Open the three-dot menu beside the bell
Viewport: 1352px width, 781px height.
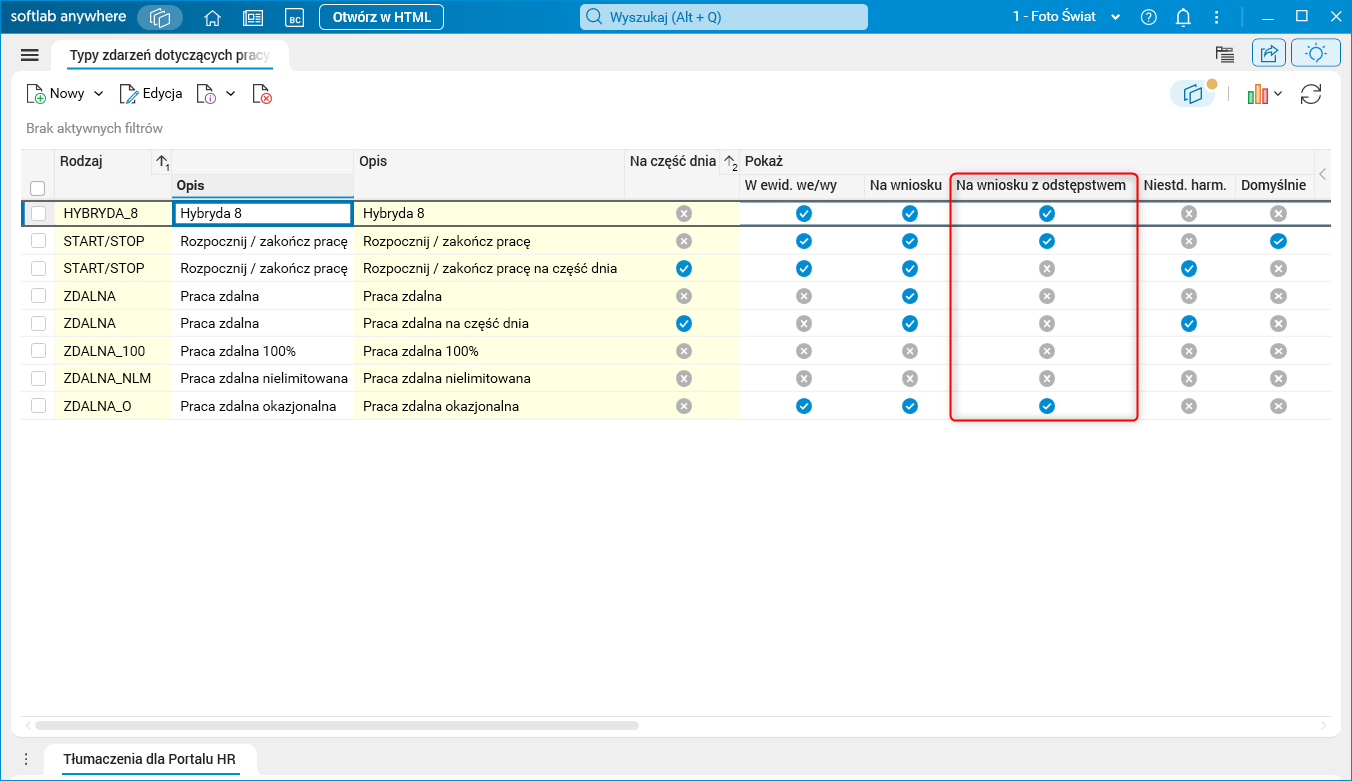pos(1217,17)
